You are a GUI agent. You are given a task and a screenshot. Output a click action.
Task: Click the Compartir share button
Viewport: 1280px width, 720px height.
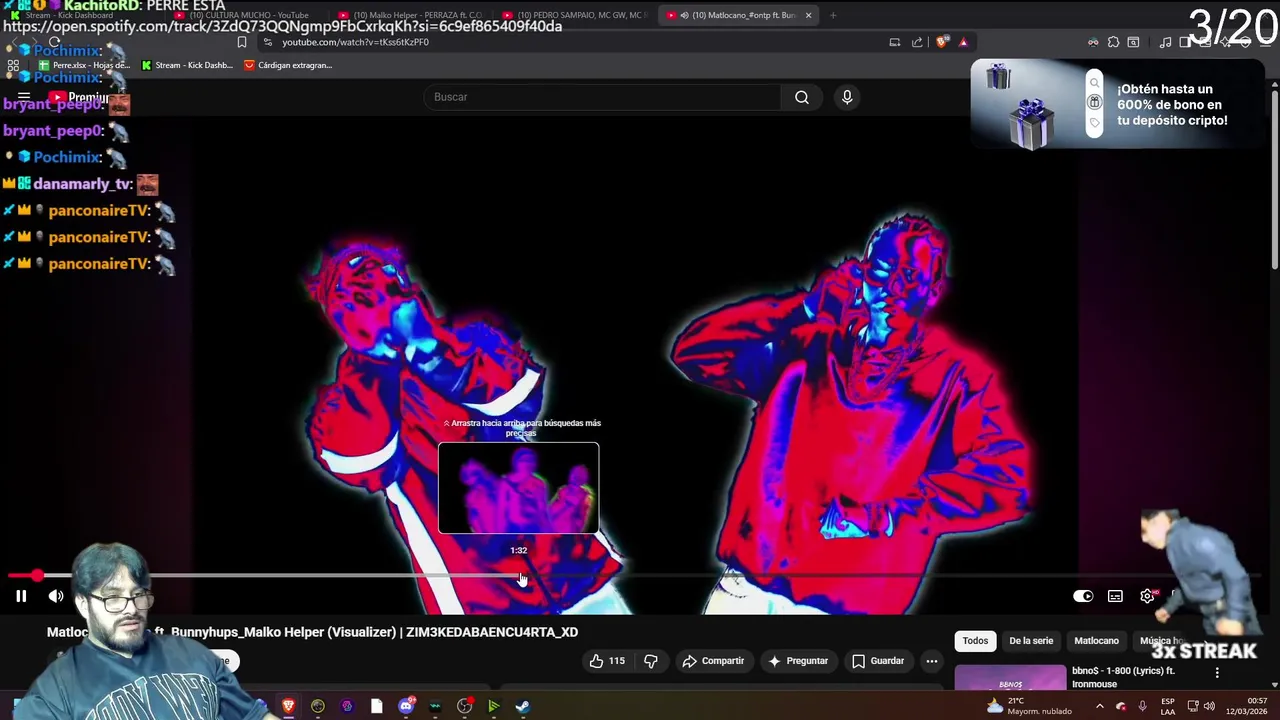coord(713,661)
